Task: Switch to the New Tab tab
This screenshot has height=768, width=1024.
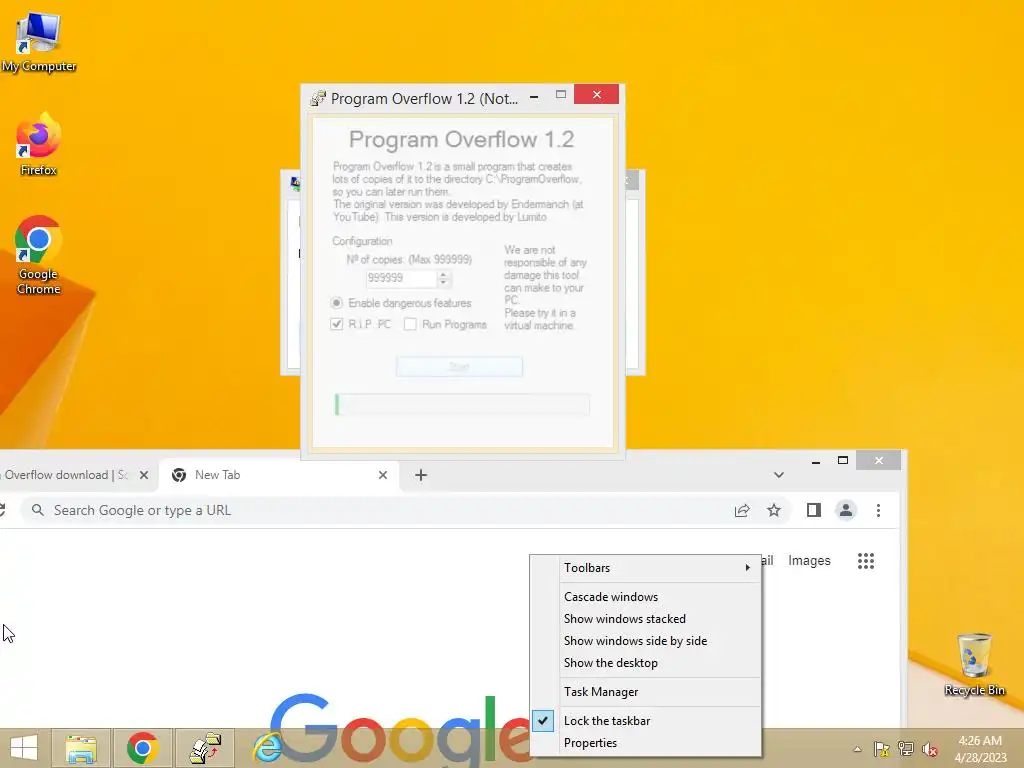Action: pyautogui.click(x=278, y=475)
